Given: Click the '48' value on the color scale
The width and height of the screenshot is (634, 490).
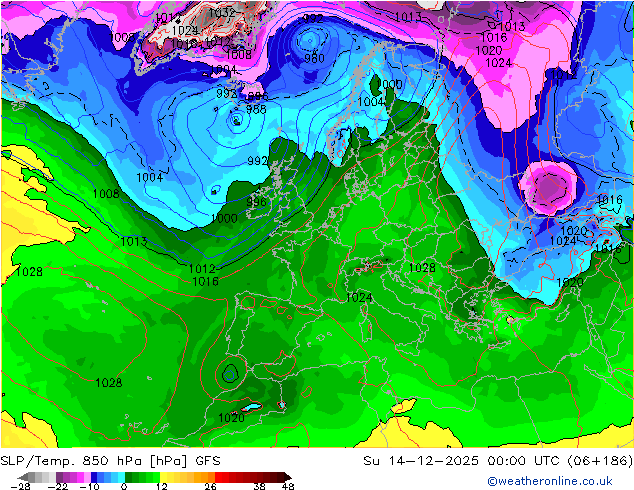Looking at the screenshot, I should [x=288, y=486].
